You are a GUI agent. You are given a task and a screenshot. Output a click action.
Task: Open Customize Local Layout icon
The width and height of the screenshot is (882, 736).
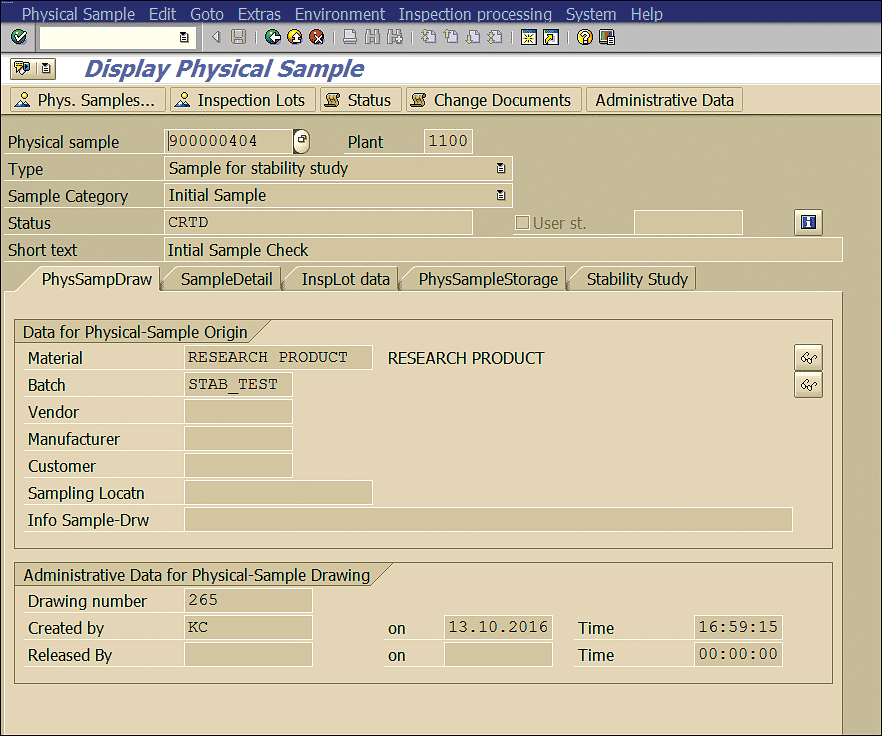point(607,38)
